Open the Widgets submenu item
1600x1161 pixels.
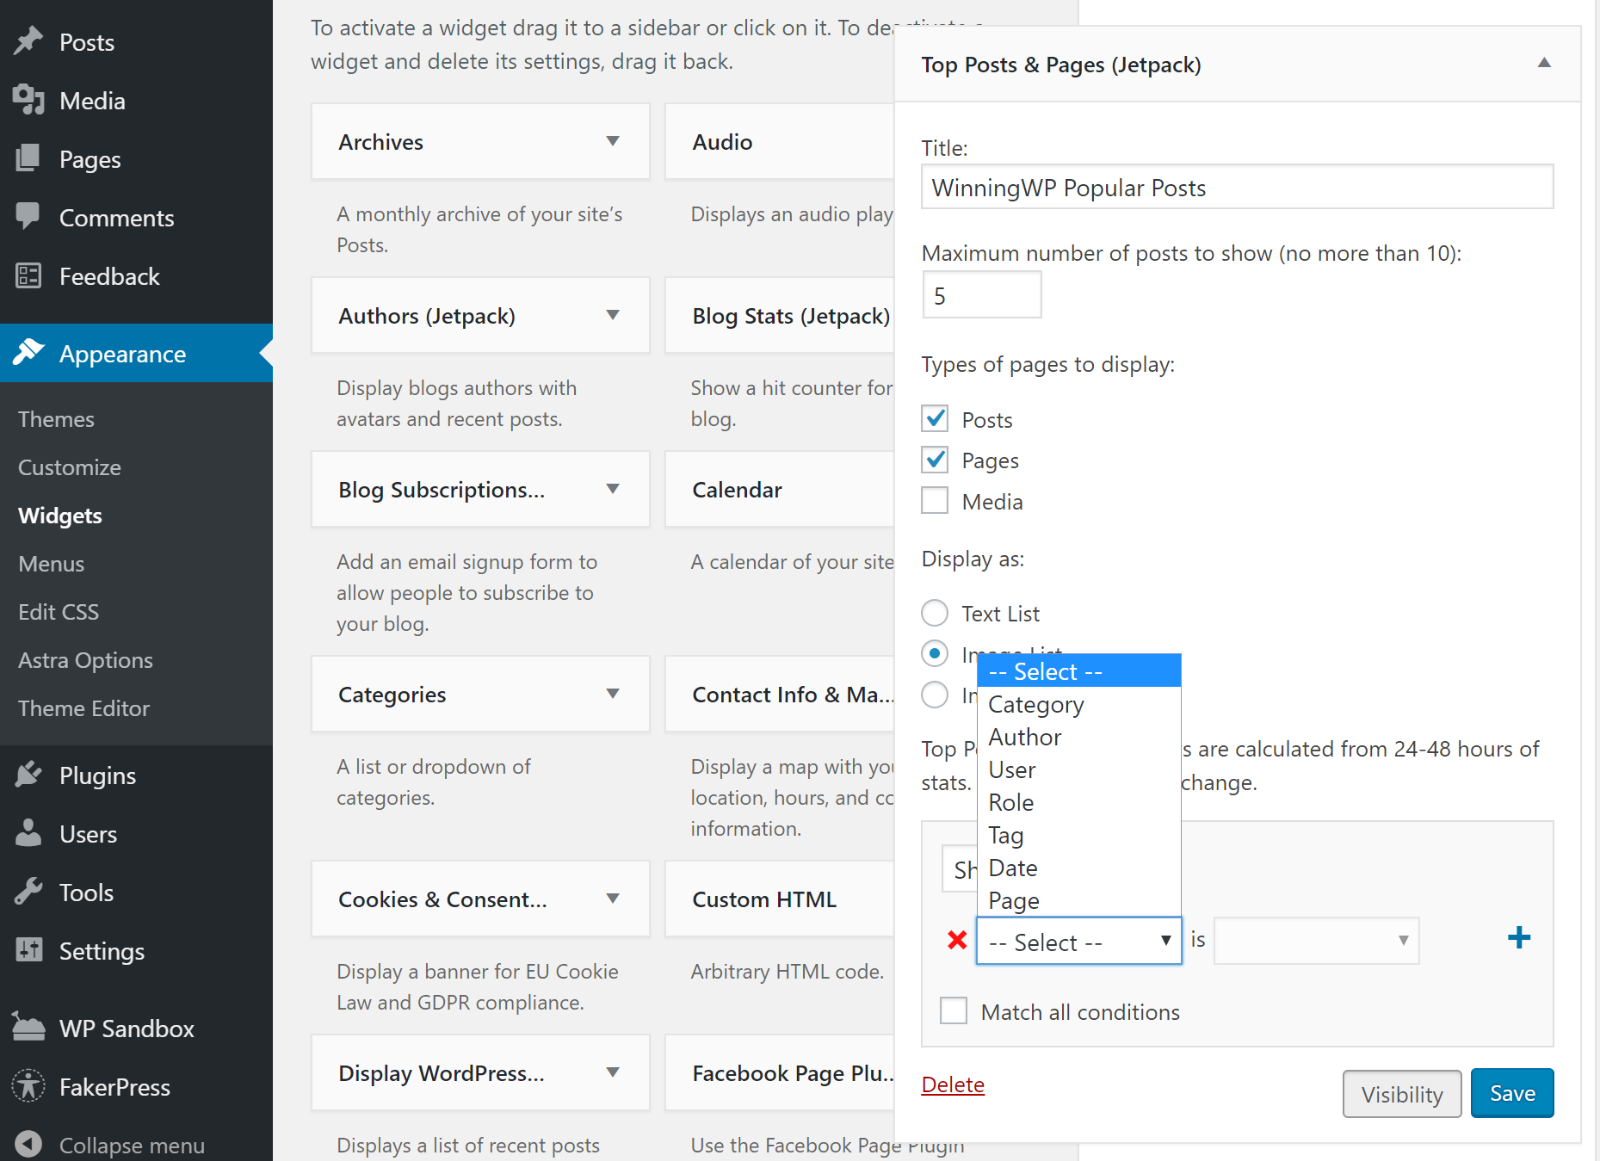pos(60,515)
